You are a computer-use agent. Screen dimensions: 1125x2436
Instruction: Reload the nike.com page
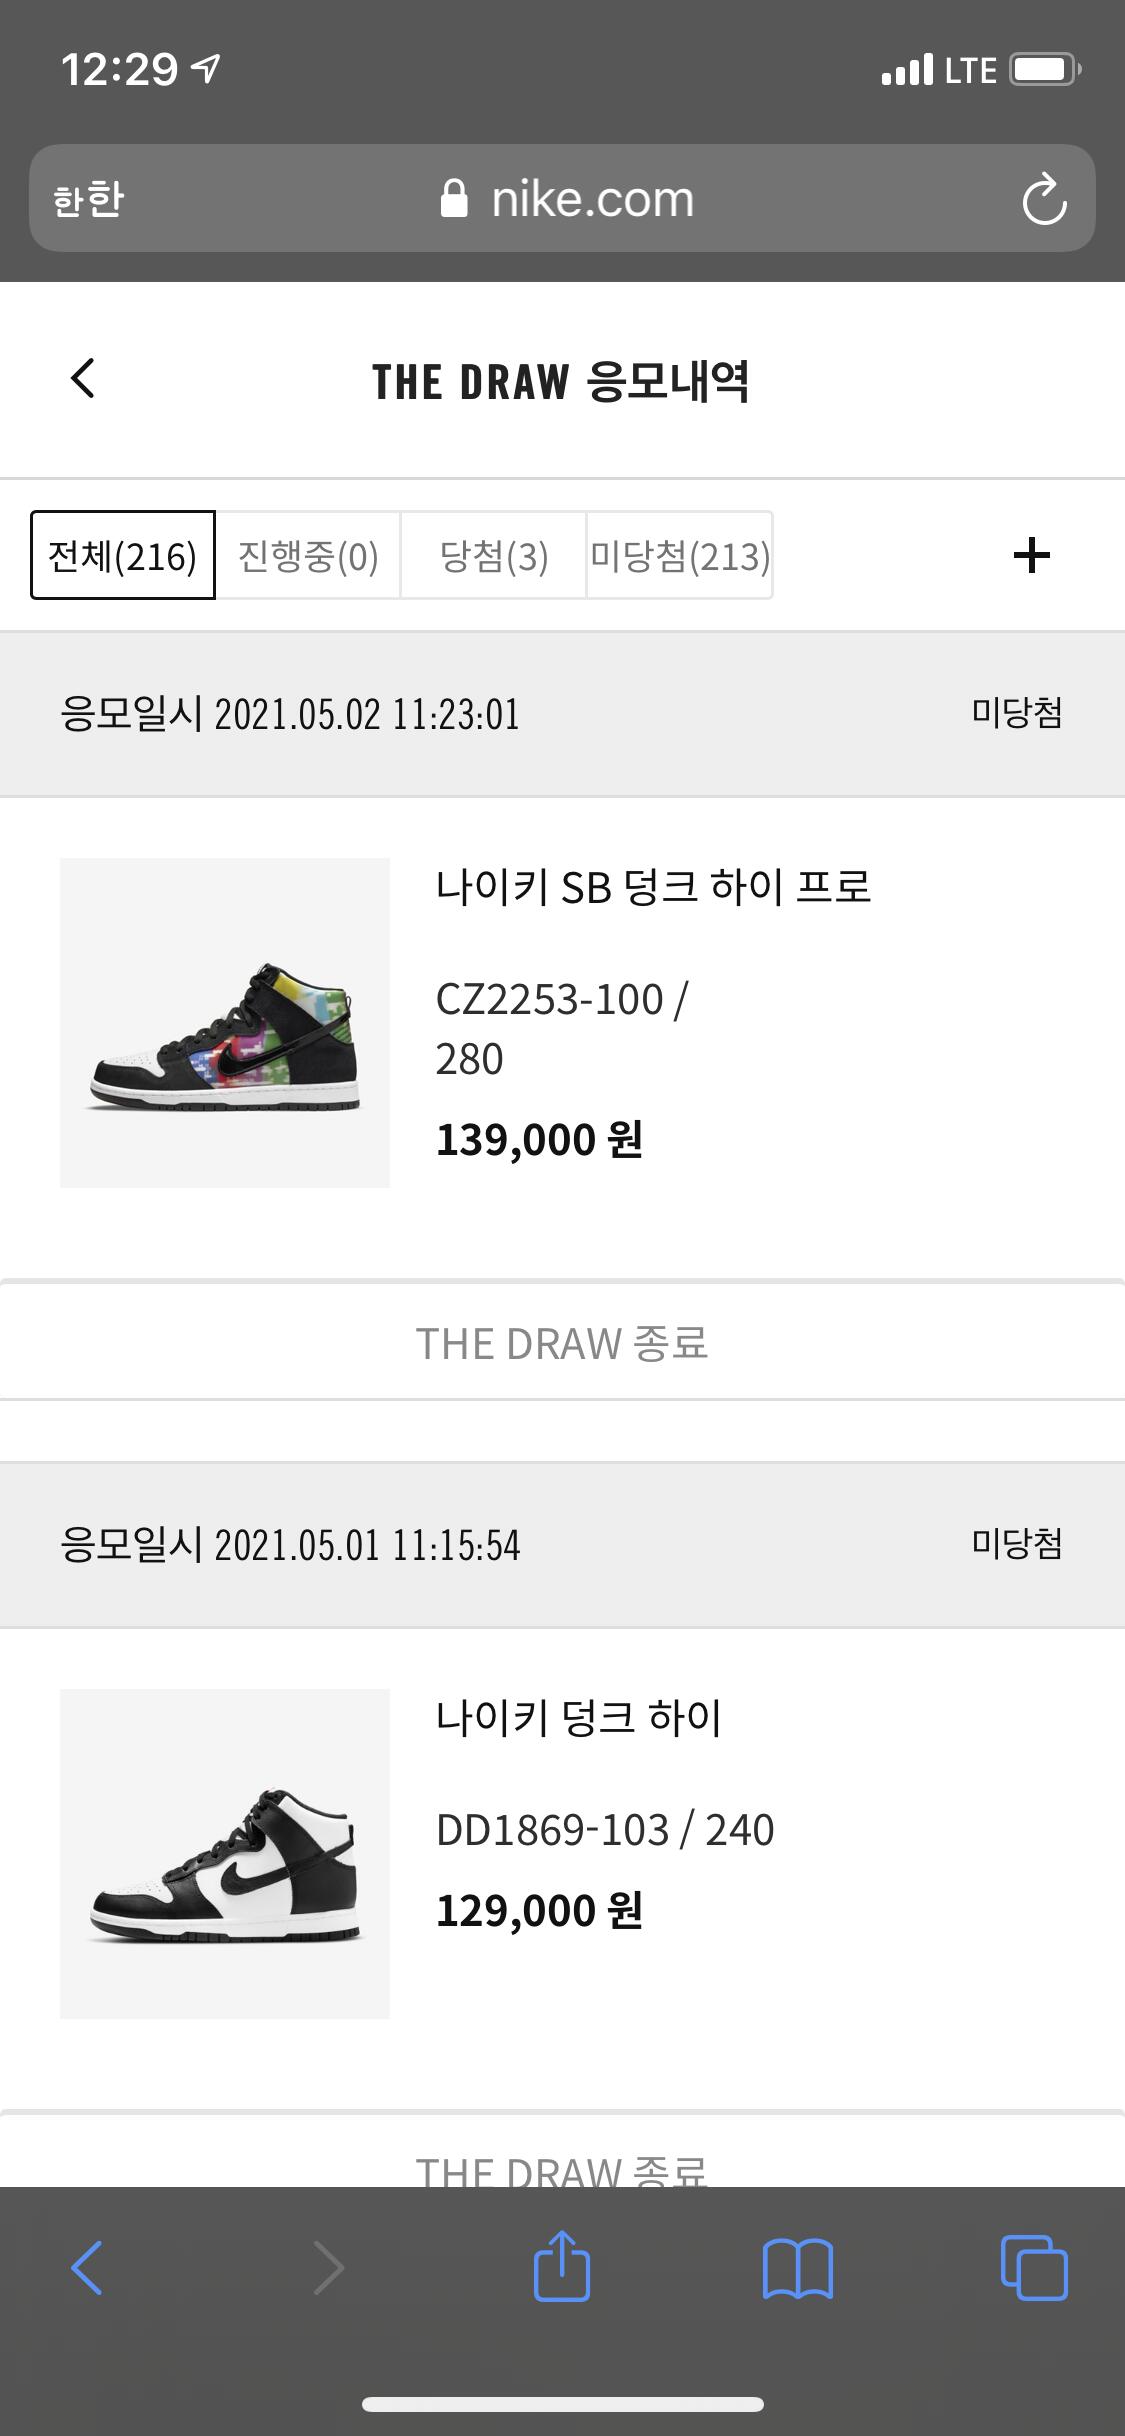tap(1044, 199)
